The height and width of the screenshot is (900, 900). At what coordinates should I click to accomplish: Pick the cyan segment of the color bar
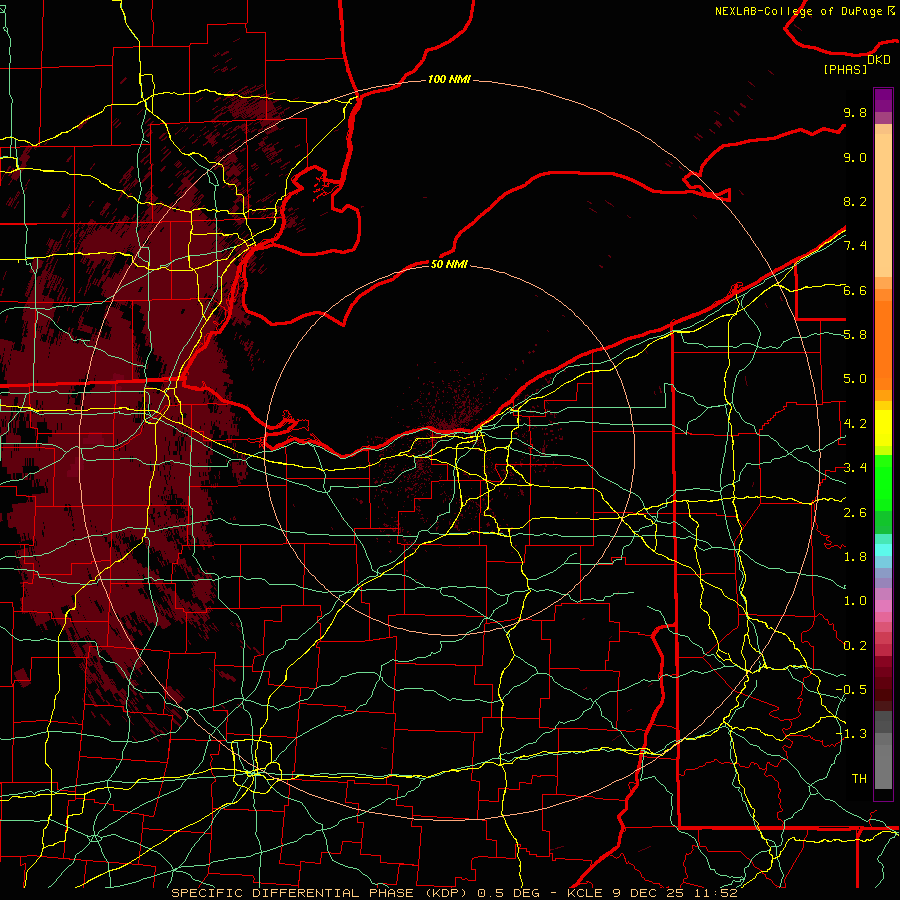click(883, 549)
